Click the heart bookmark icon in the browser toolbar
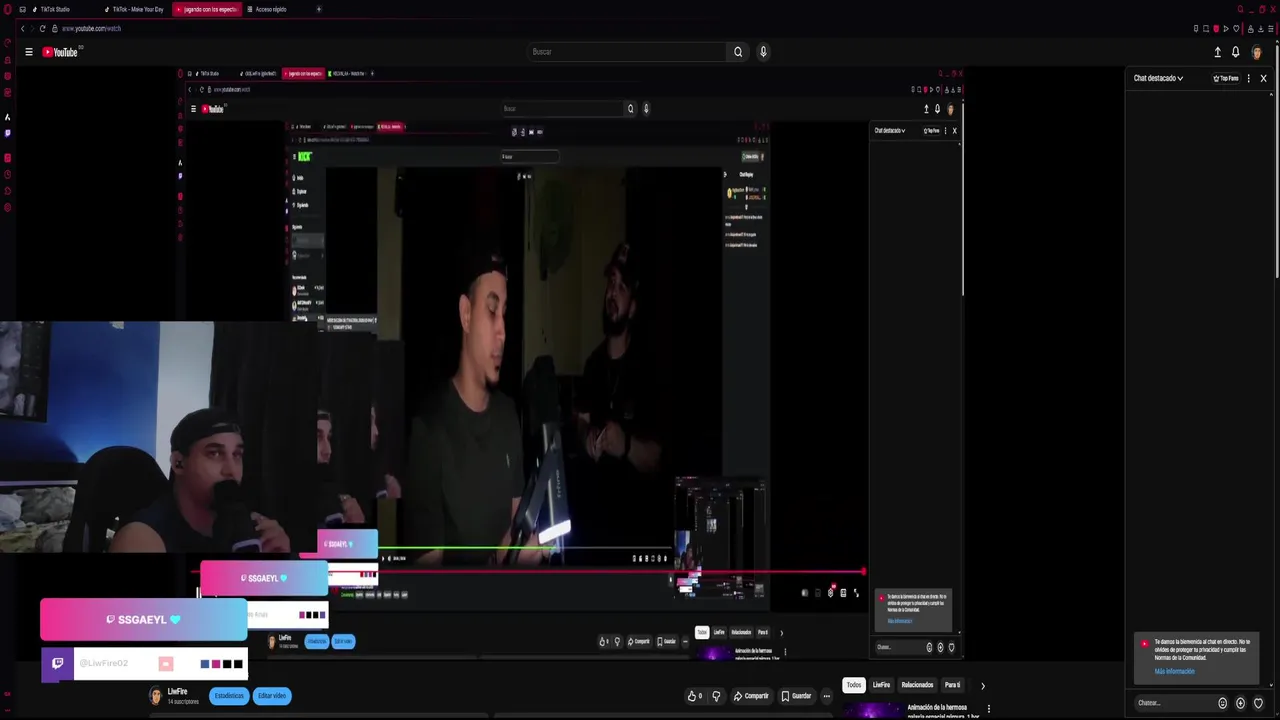 point(1236,28)
